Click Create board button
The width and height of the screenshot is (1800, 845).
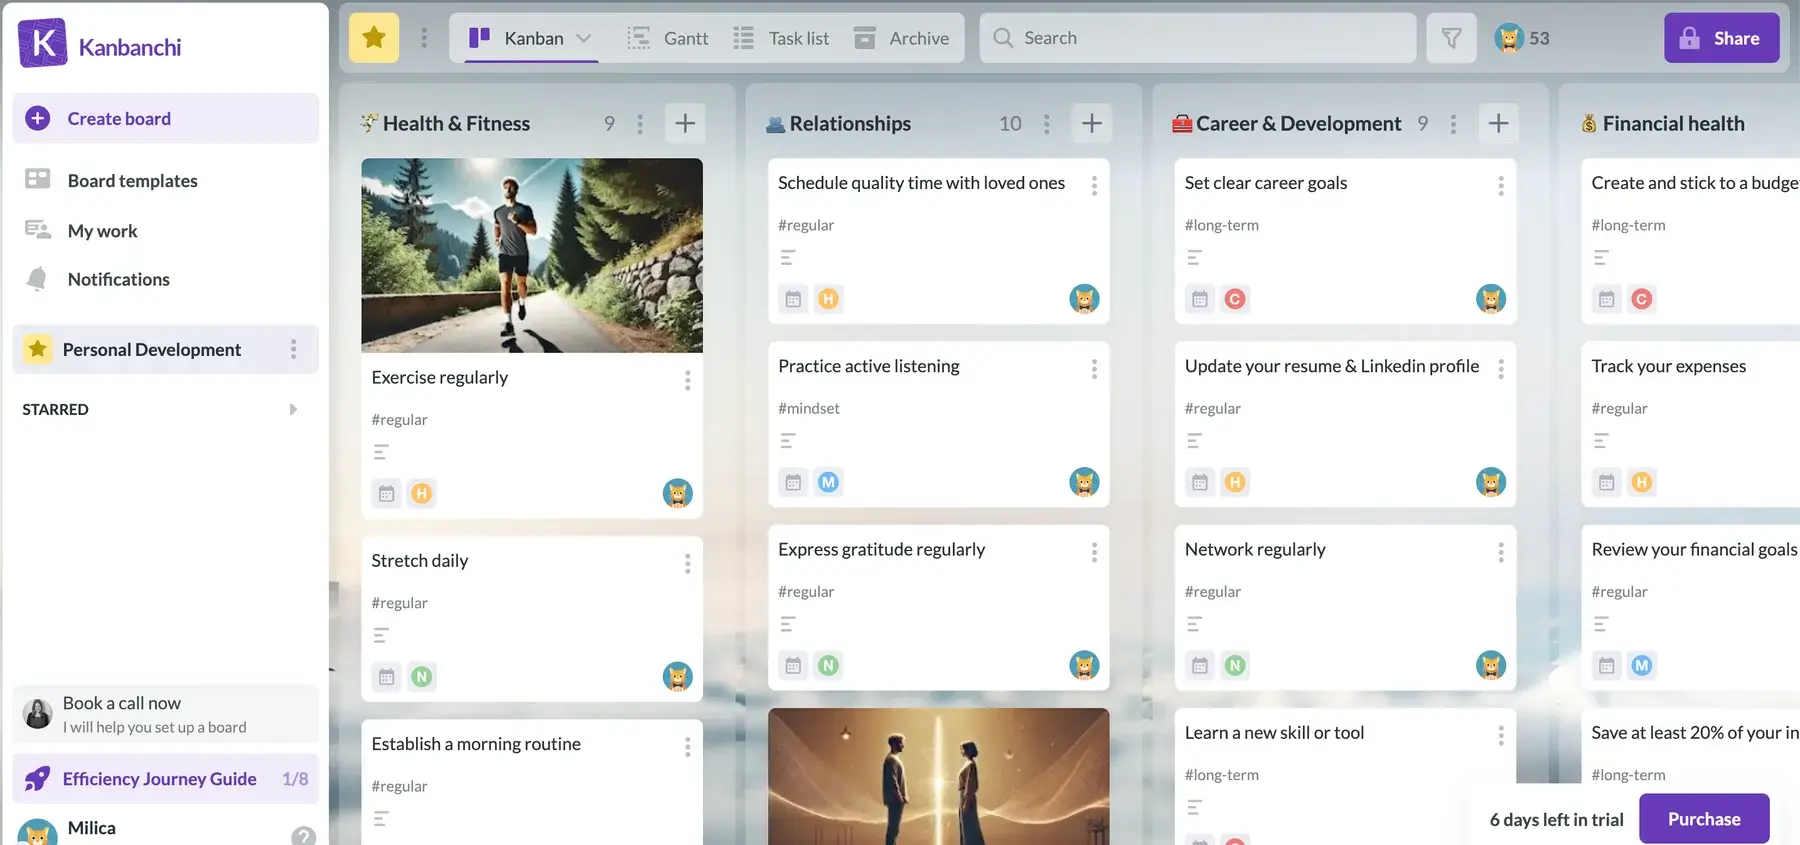coord(166,118)
